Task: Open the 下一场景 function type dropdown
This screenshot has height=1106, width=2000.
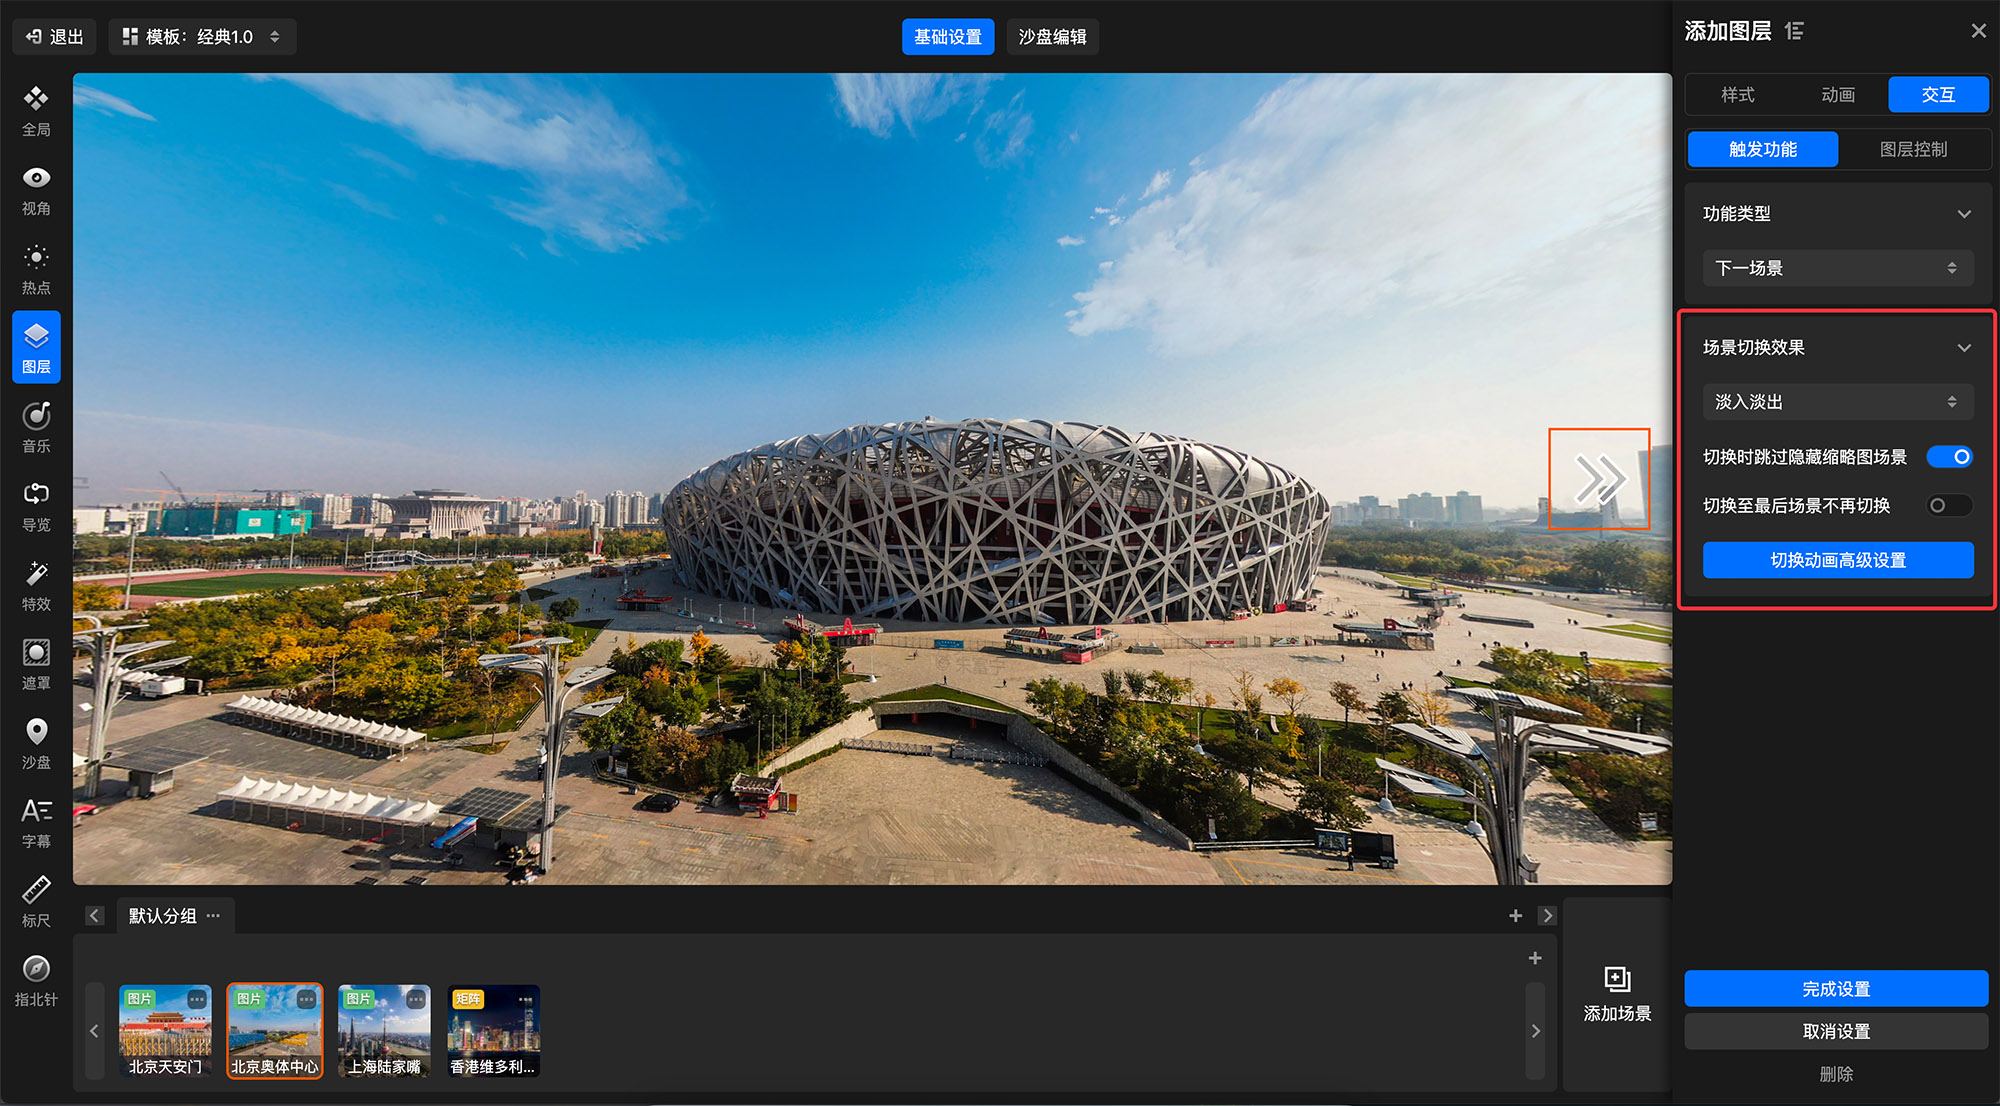Action: (1837, 268)
